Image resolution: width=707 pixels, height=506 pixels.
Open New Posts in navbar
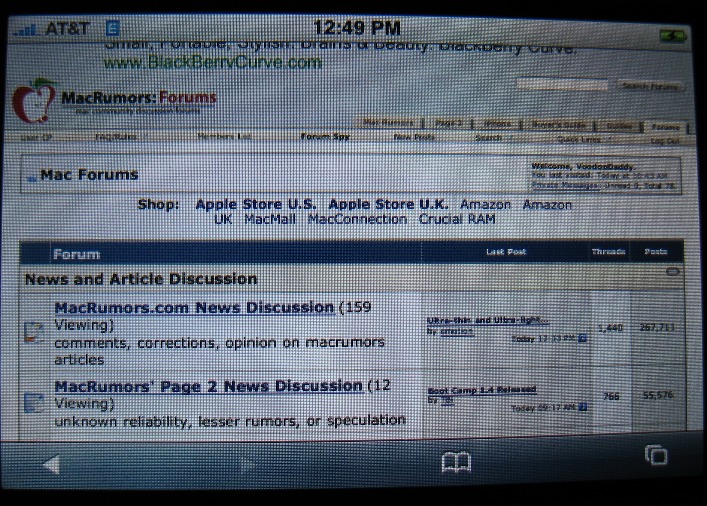(x=414, y=137)
